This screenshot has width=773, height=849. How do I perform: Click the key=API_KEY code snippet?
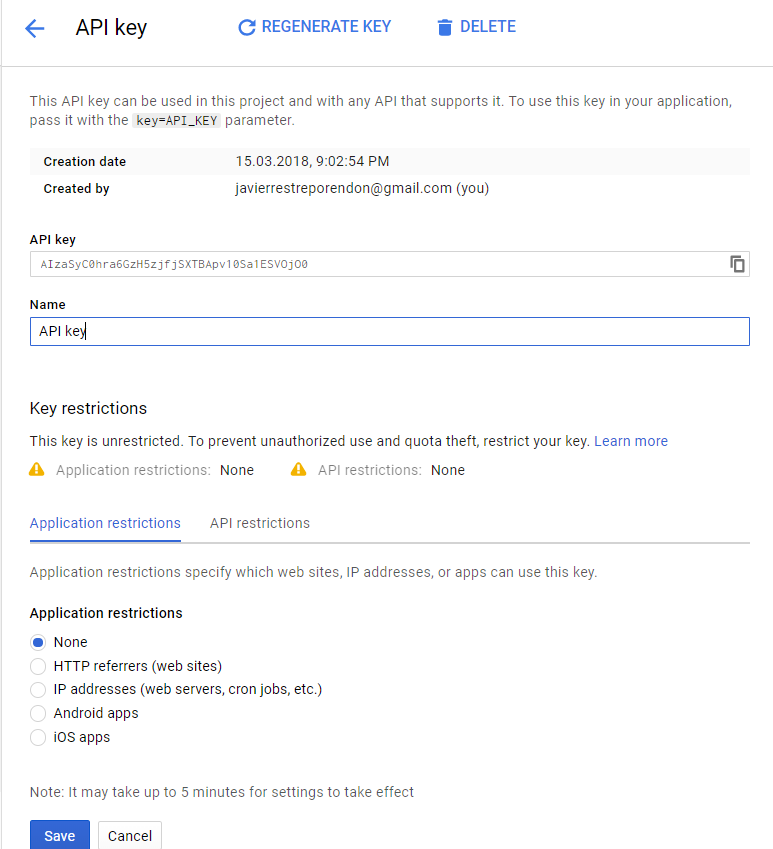[x=177, y=118]
